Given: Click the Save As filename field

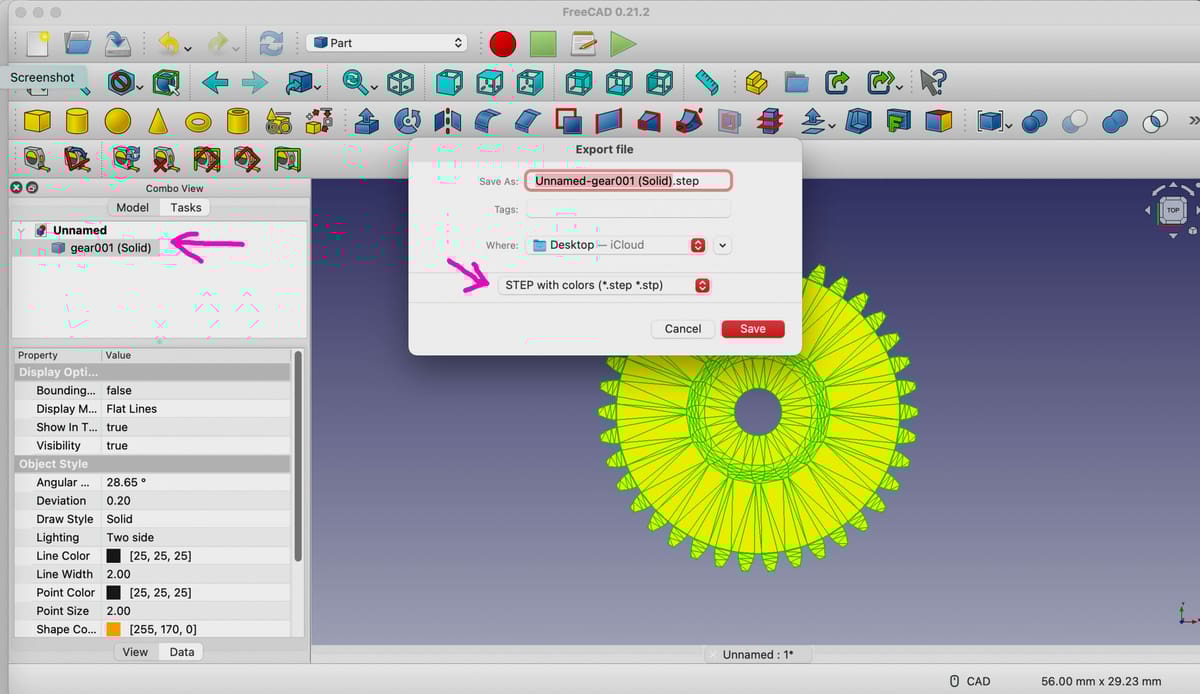Looking at the screenshot, I should 628,181.
